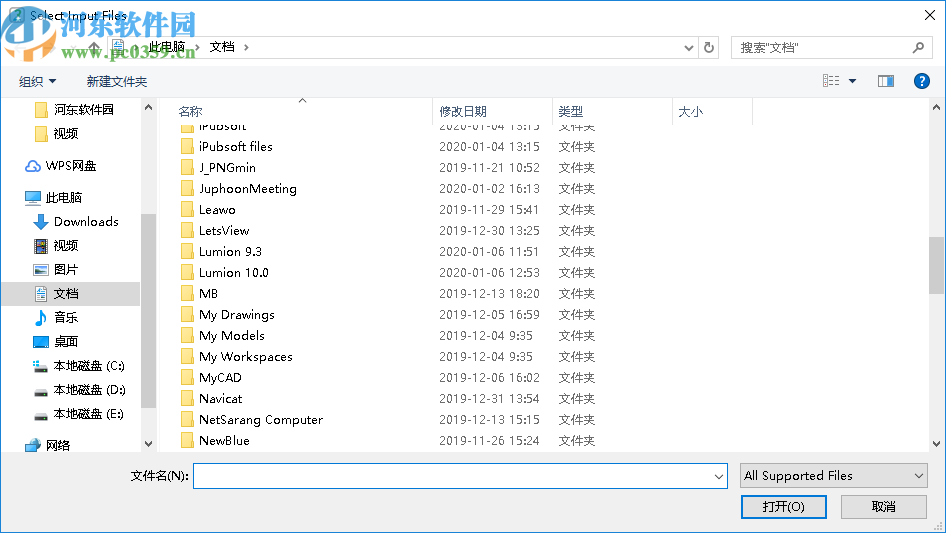Select the Lumion 9.3 folder name
Image resolution: width=946 pixels, height=533 pixels.
coord(230,252)
